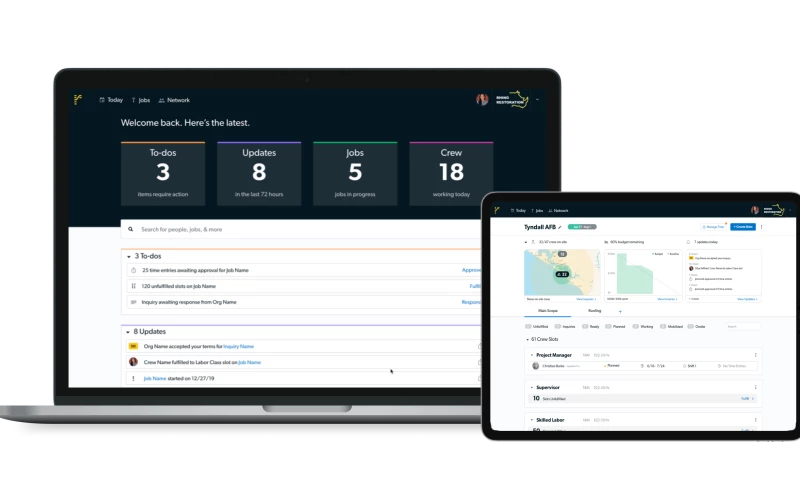This screenshot has height=480, width=800.
Task: Toggle the Unfulfilled filter on the tablet
Action: pos(529,326)
